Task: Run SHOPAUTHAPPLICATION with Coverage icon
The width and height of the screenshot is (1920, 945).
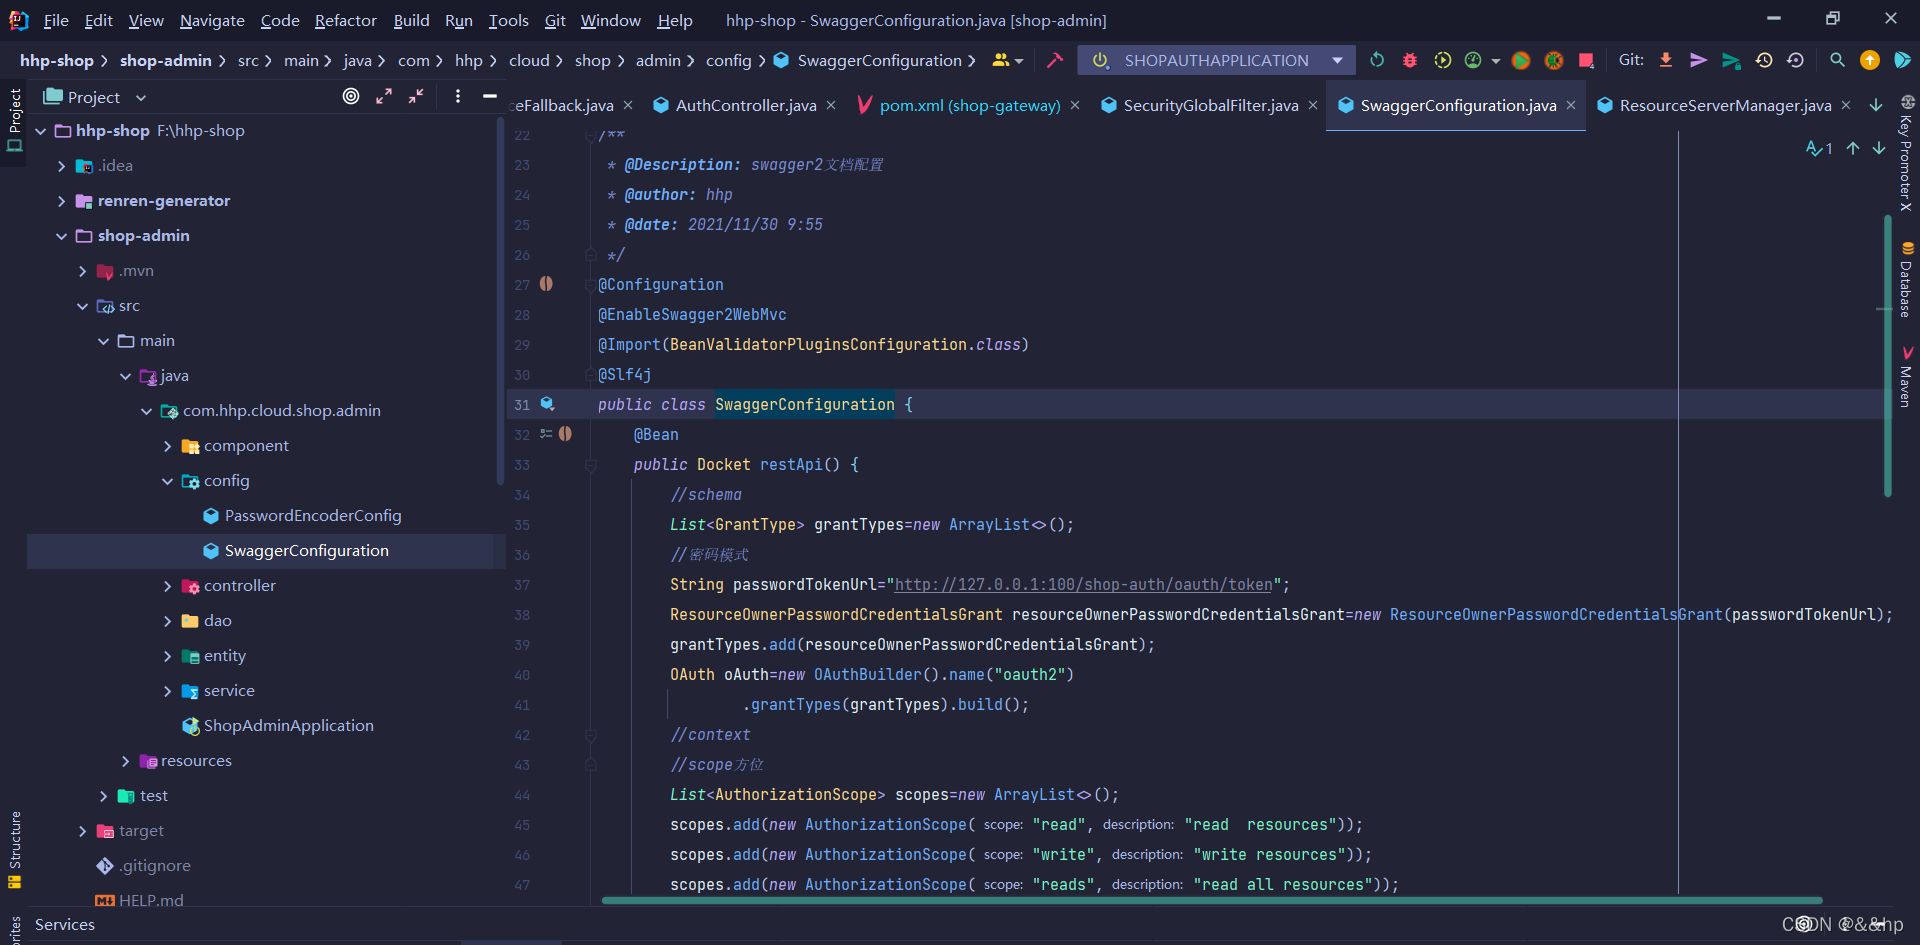Action: 1442,60
